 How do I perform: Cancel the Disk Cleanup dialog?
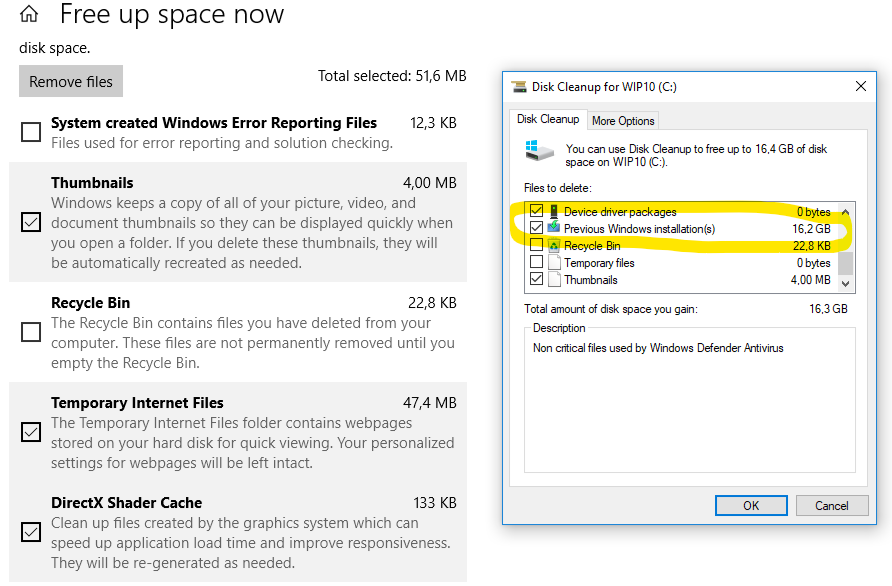[832, 506]
